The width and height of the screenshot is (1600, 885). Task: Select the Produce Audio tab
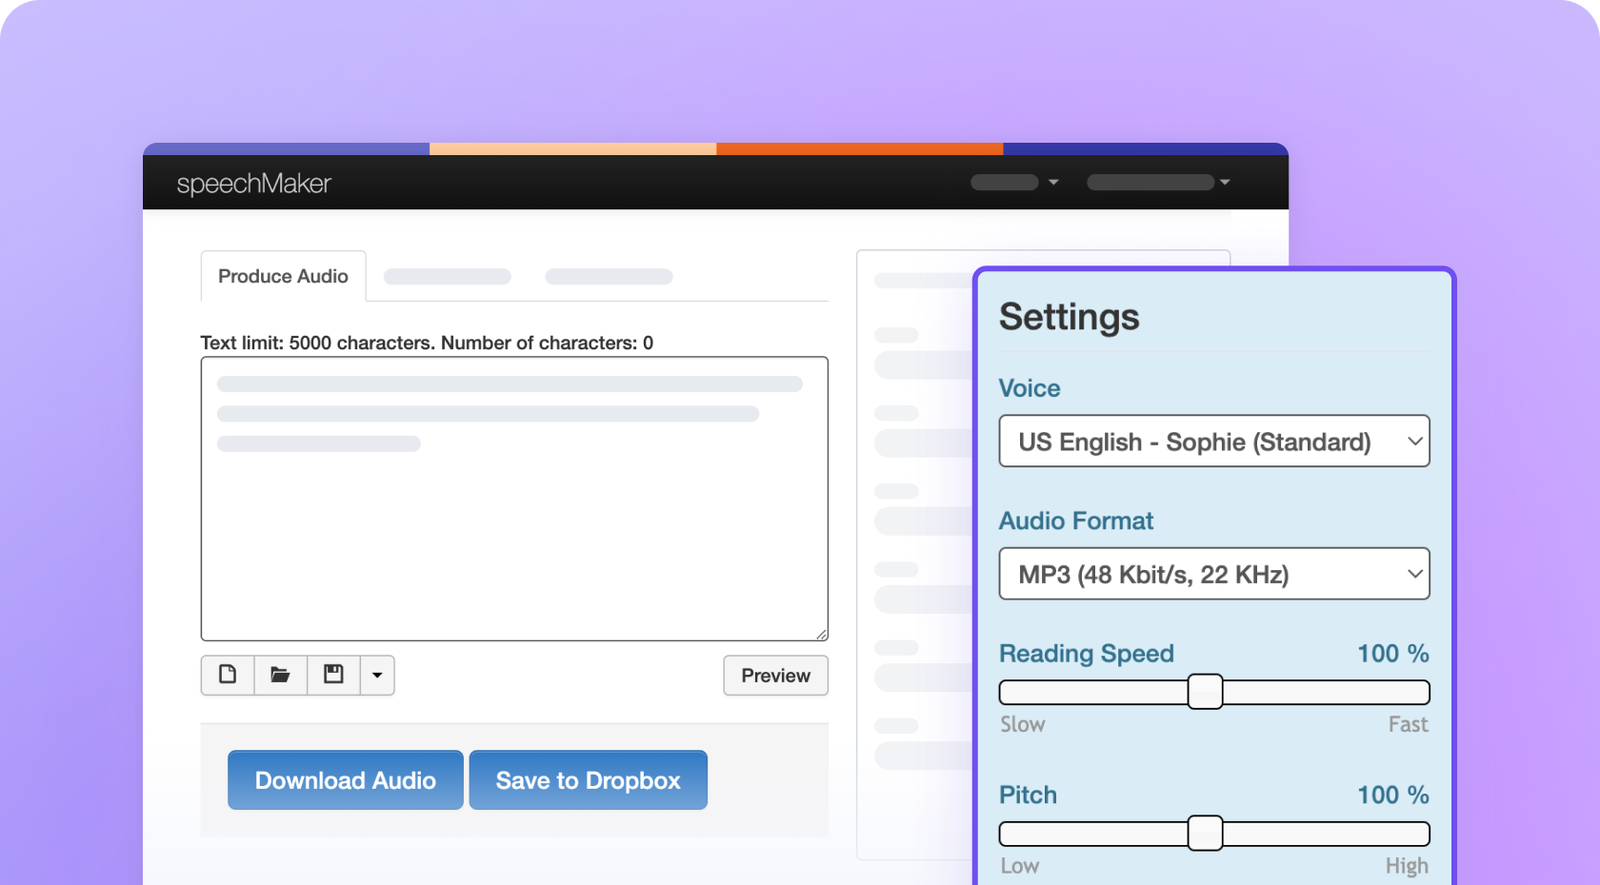pyautogui.click(x=283, y=276)
